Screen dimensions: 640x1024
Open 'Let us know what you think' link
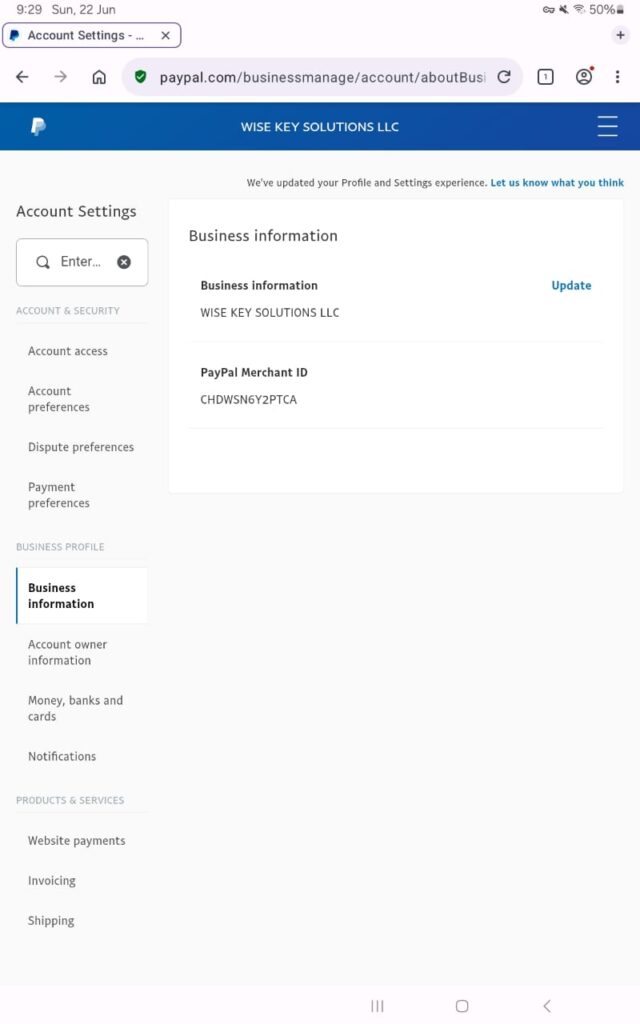[557, 183]
